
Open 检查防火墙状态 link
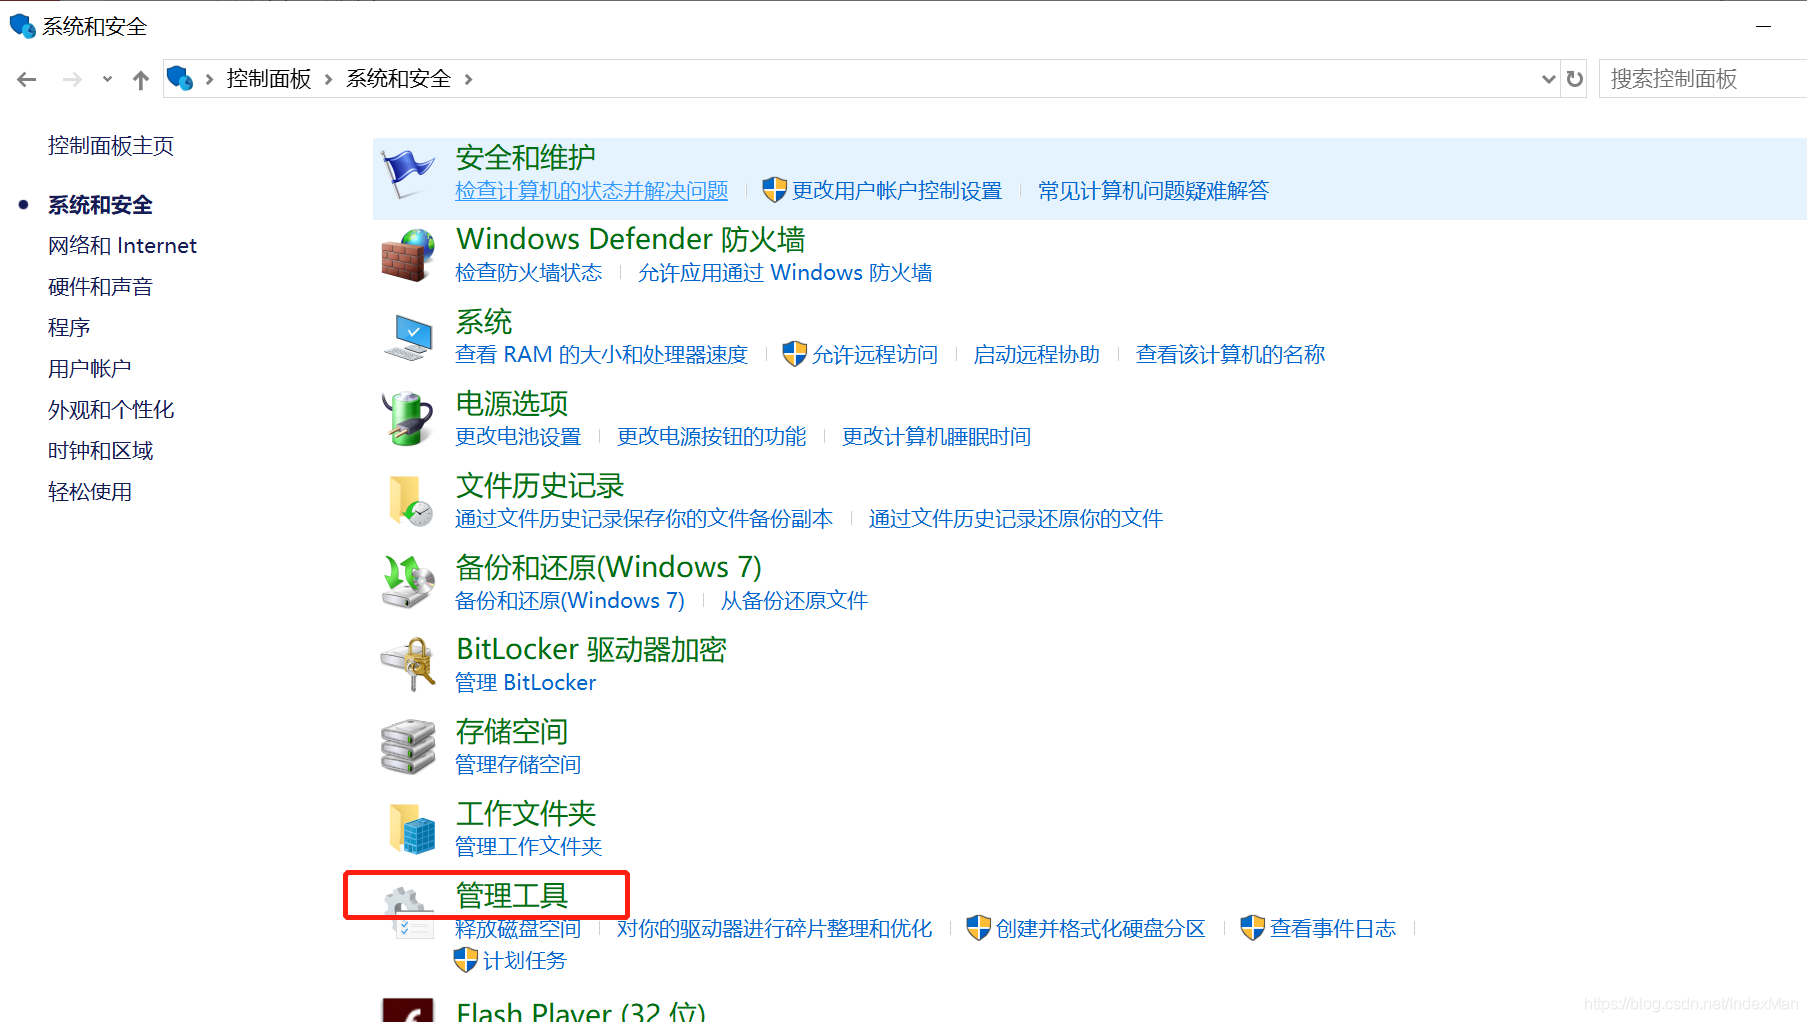click(529, 273)
